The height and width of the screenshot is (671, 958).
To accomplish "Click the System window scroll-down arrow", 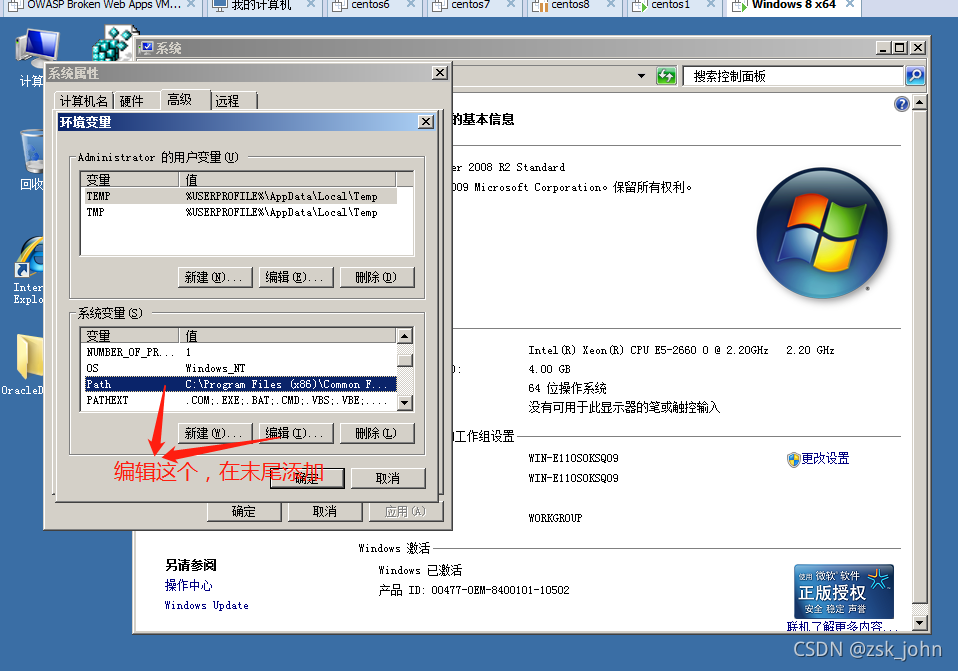I will pos(920,623).
